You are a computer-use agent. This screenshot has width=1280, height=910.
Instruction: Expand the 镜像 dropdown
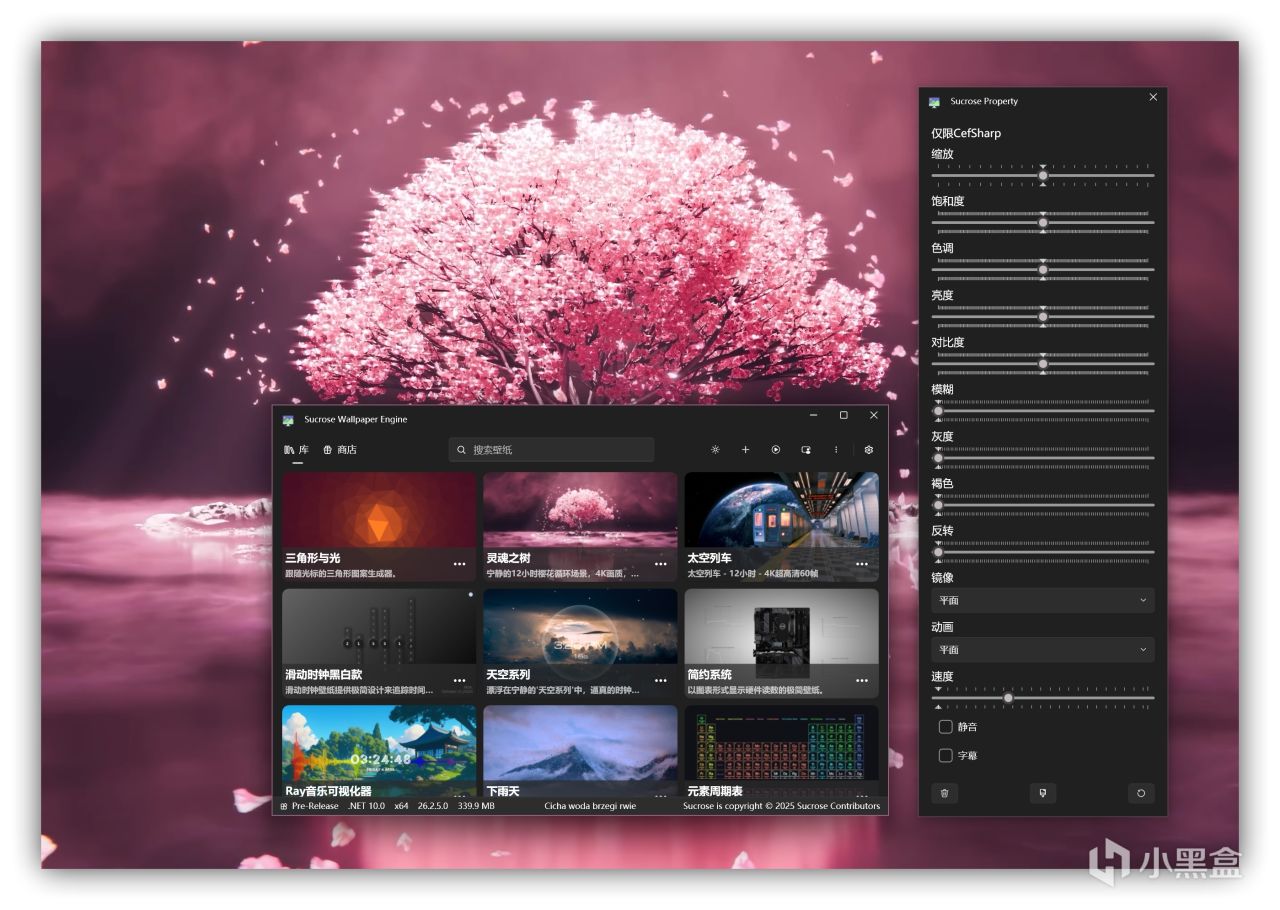[x=1043, y=600]
